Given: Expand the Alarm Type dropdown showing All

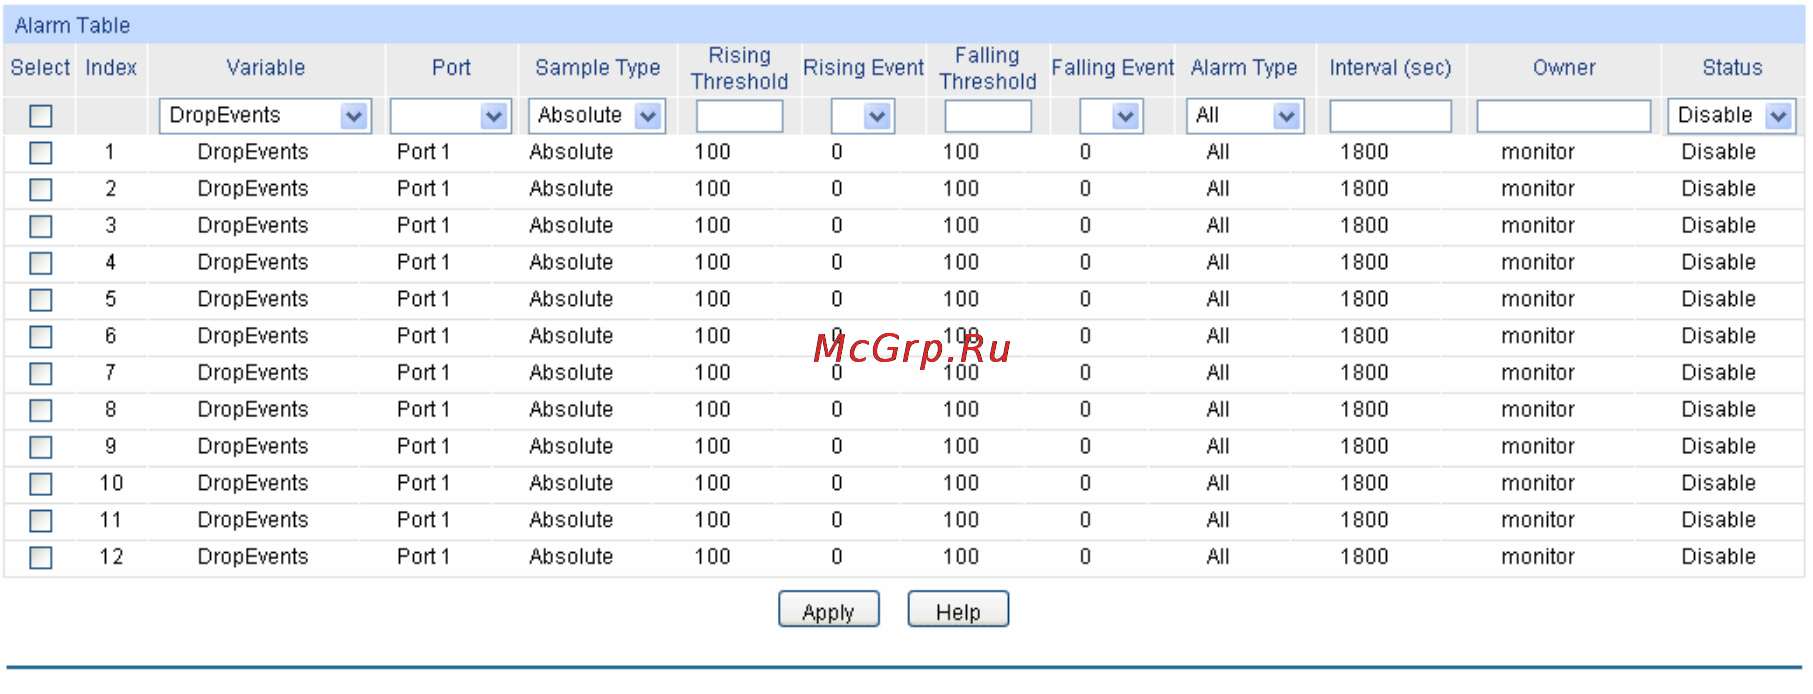Looking at the screenshot, I should 1245,116.
